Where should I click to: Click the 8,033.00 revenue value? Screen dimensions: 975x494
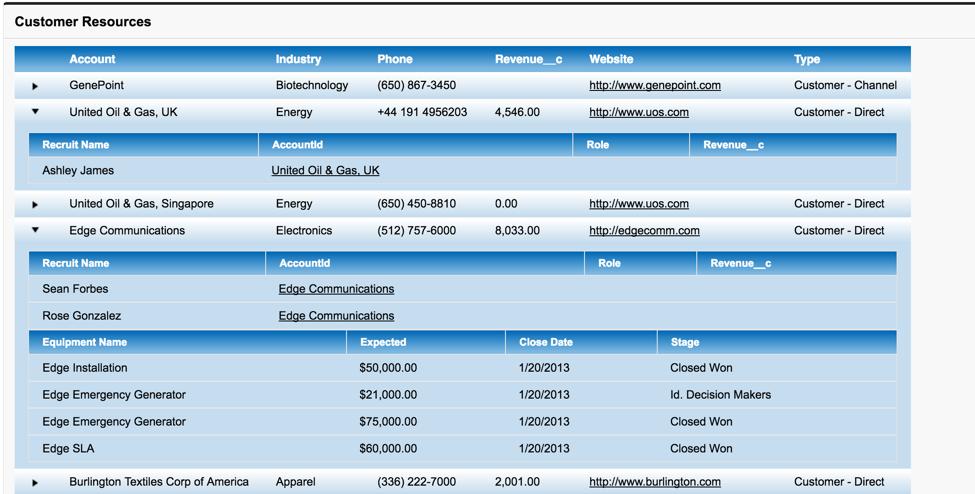517,230
